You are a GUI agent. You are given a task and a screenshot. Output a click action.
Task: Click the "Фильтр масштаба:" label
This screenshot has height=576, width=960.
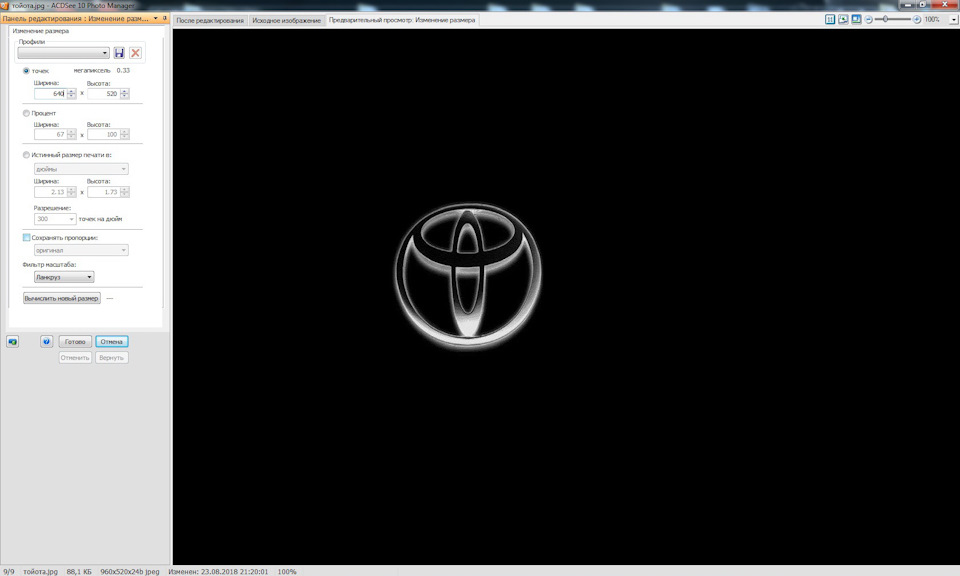click(x=49, y=265)
